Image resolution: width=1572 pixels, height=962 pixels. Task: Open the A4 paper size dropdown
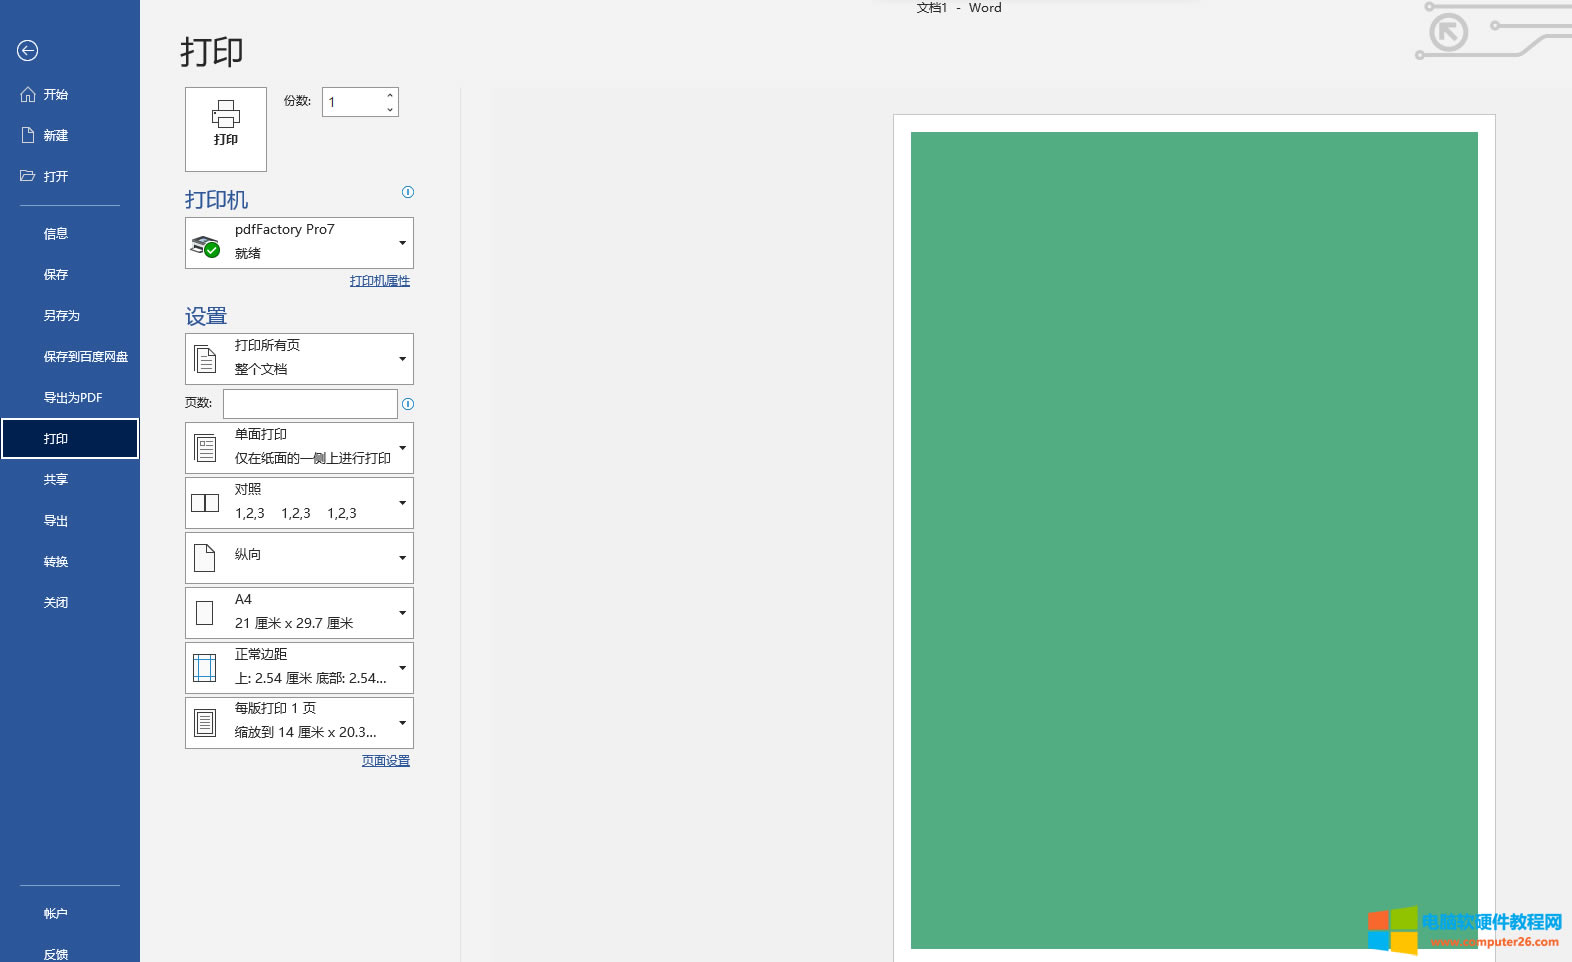tap(299, 613)
